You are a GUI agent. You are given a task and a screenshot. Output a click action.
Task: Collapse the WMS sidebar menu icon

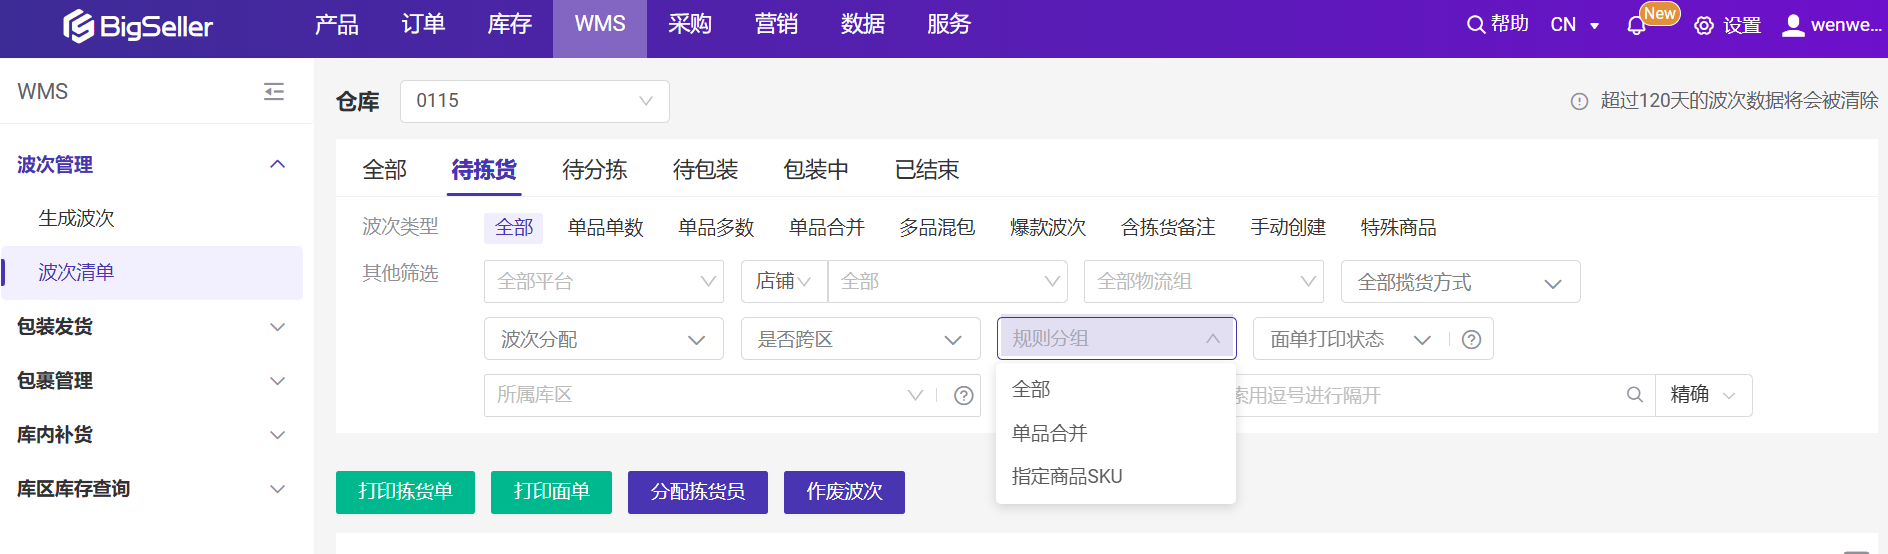(274, 92)
